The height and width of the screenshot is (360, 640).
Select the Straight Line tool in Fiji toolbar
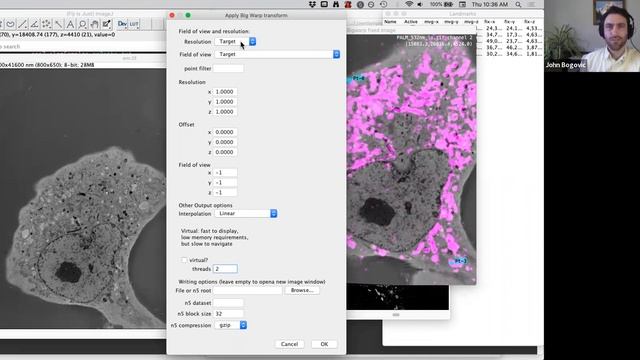tap(23, 24)
